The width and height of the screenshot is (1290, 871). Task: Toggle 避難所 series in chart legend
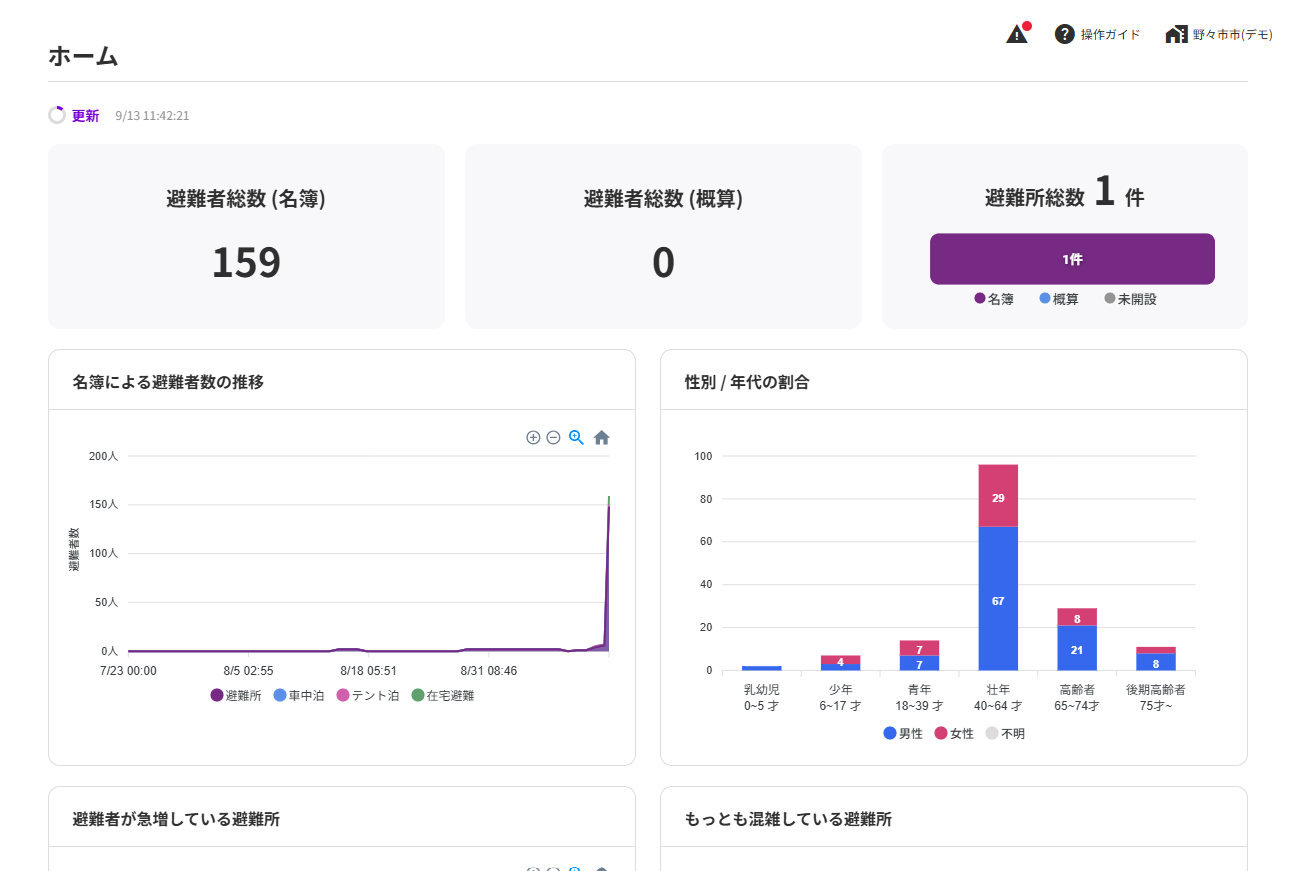pyautogui.click(x=236, y=695)
